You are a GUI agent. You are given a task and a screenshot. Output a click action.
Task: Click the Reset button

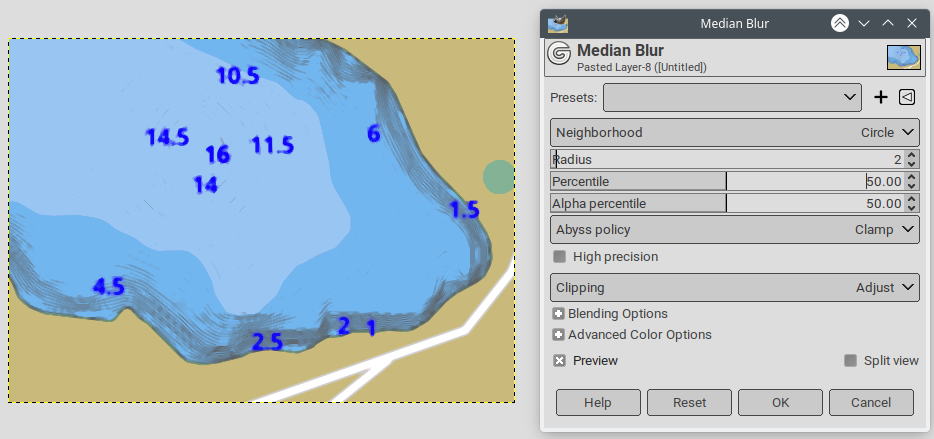point(689,403)
